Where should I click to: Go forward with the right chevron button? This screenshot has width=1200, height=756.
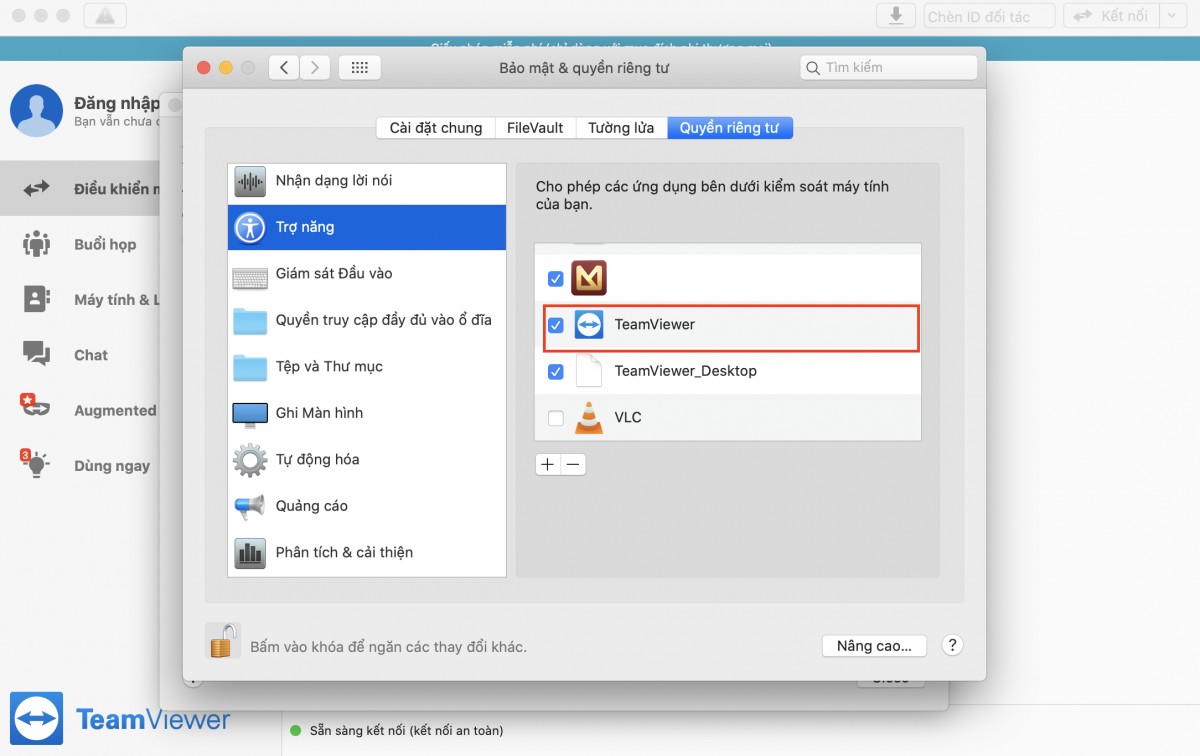[x=315, y=67]
